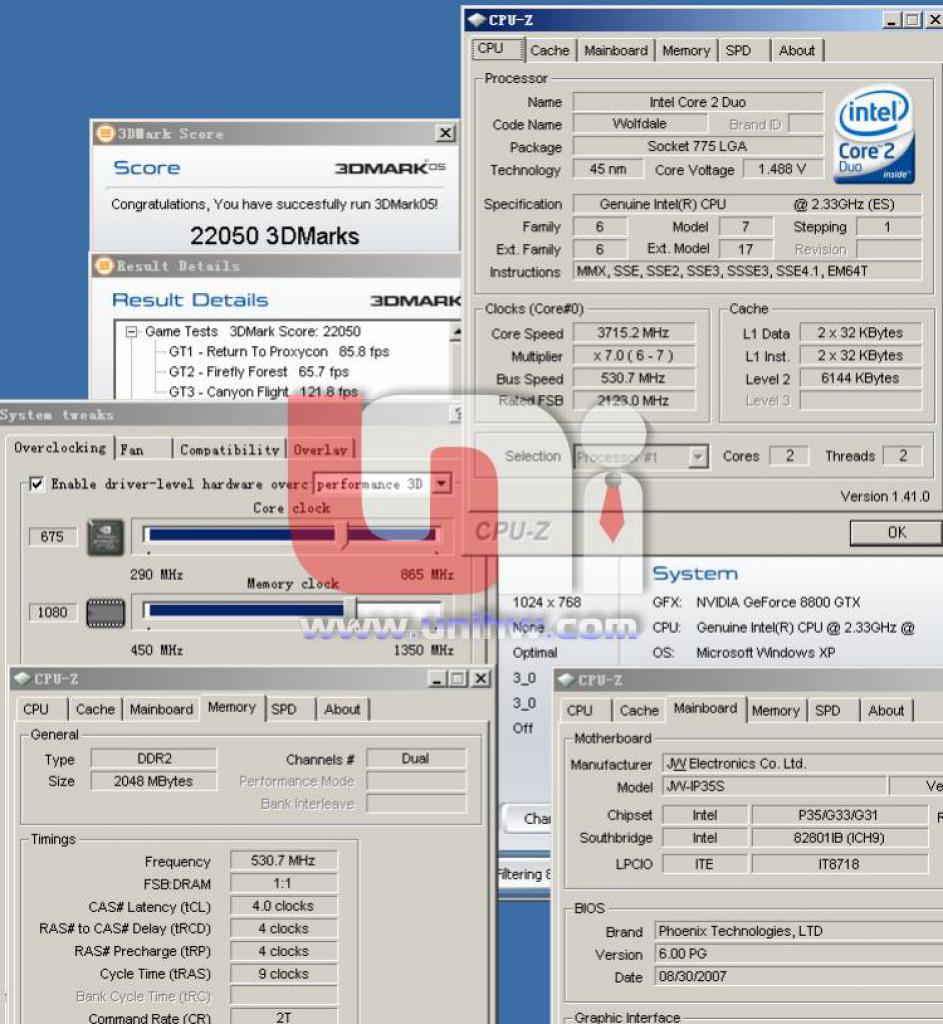This screenshot has height=1024, width=943.
Task: Click the Result Details title bar icon
Action: point(104,266)
